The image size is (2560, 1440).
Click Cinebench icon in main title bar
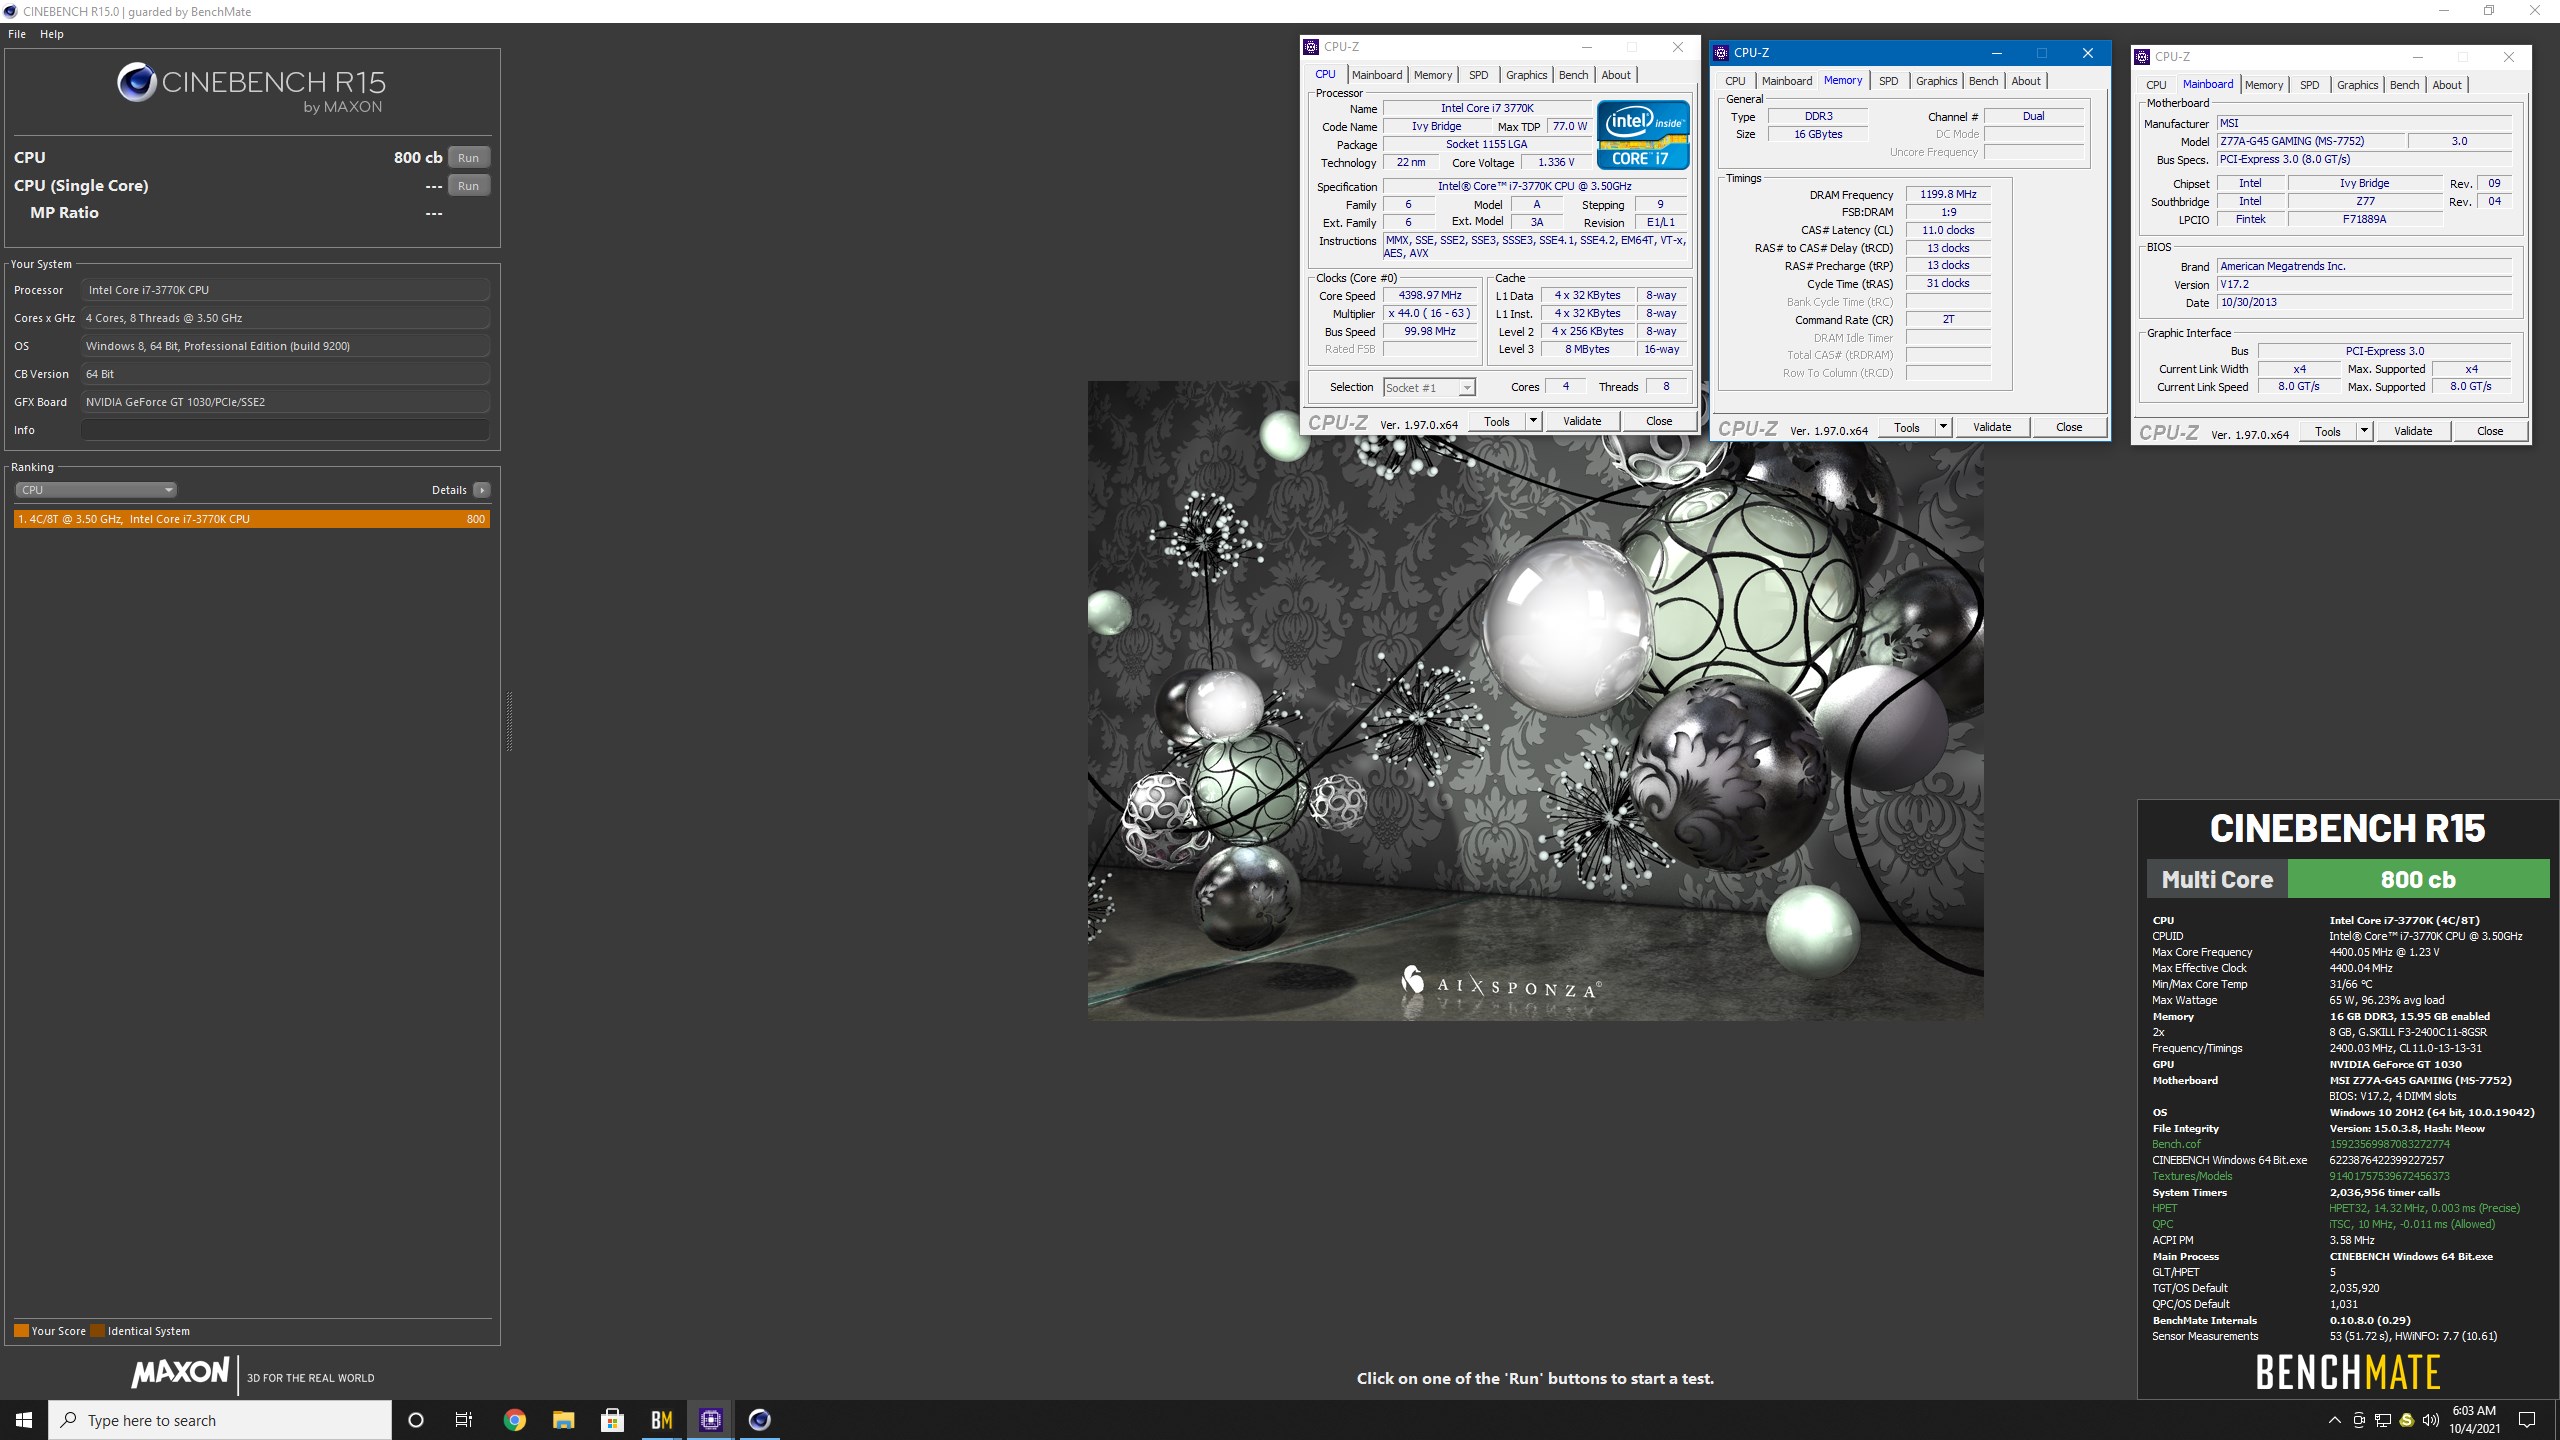pyautogui.click(x=10, y=11)
